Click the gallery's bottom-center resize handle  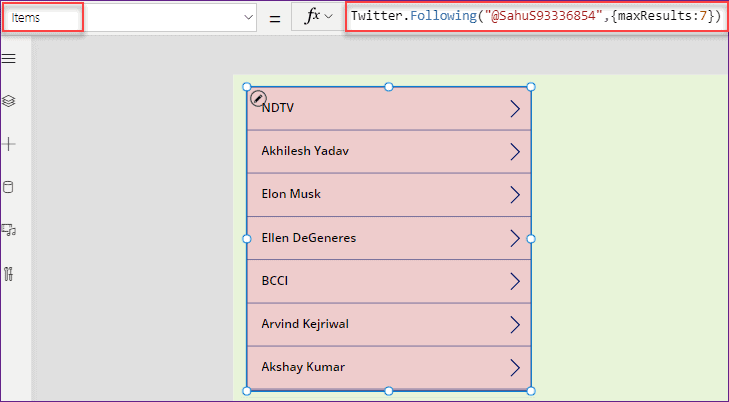coord(389,391)
